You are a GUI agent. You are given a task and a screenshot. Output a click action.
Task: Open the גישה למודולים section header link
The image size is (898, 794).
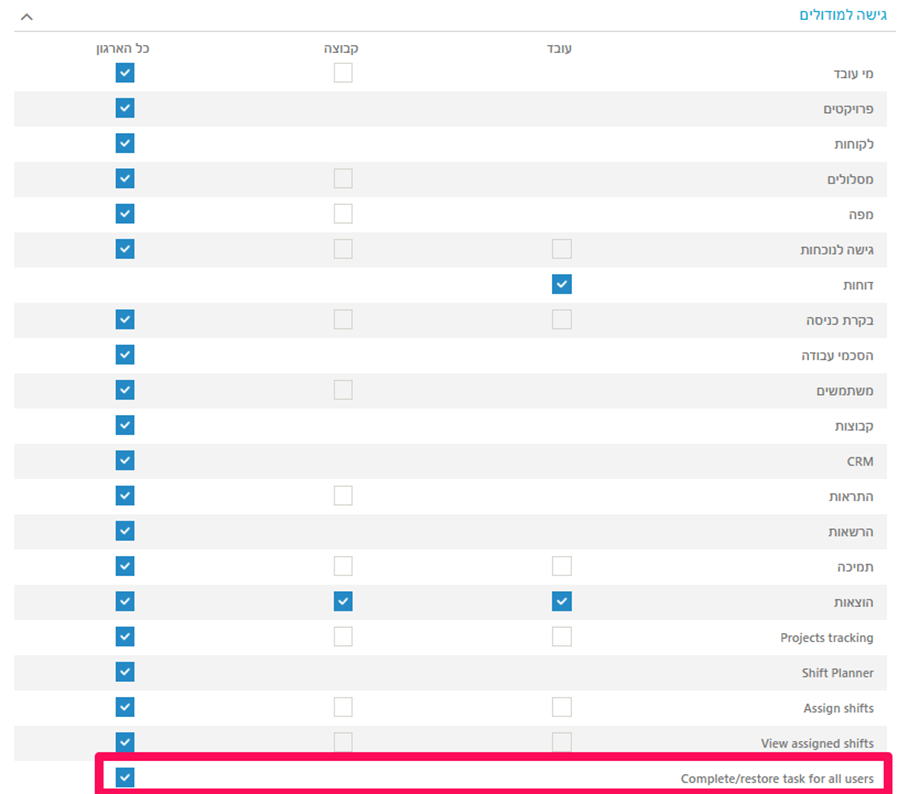tap(842, 15)
